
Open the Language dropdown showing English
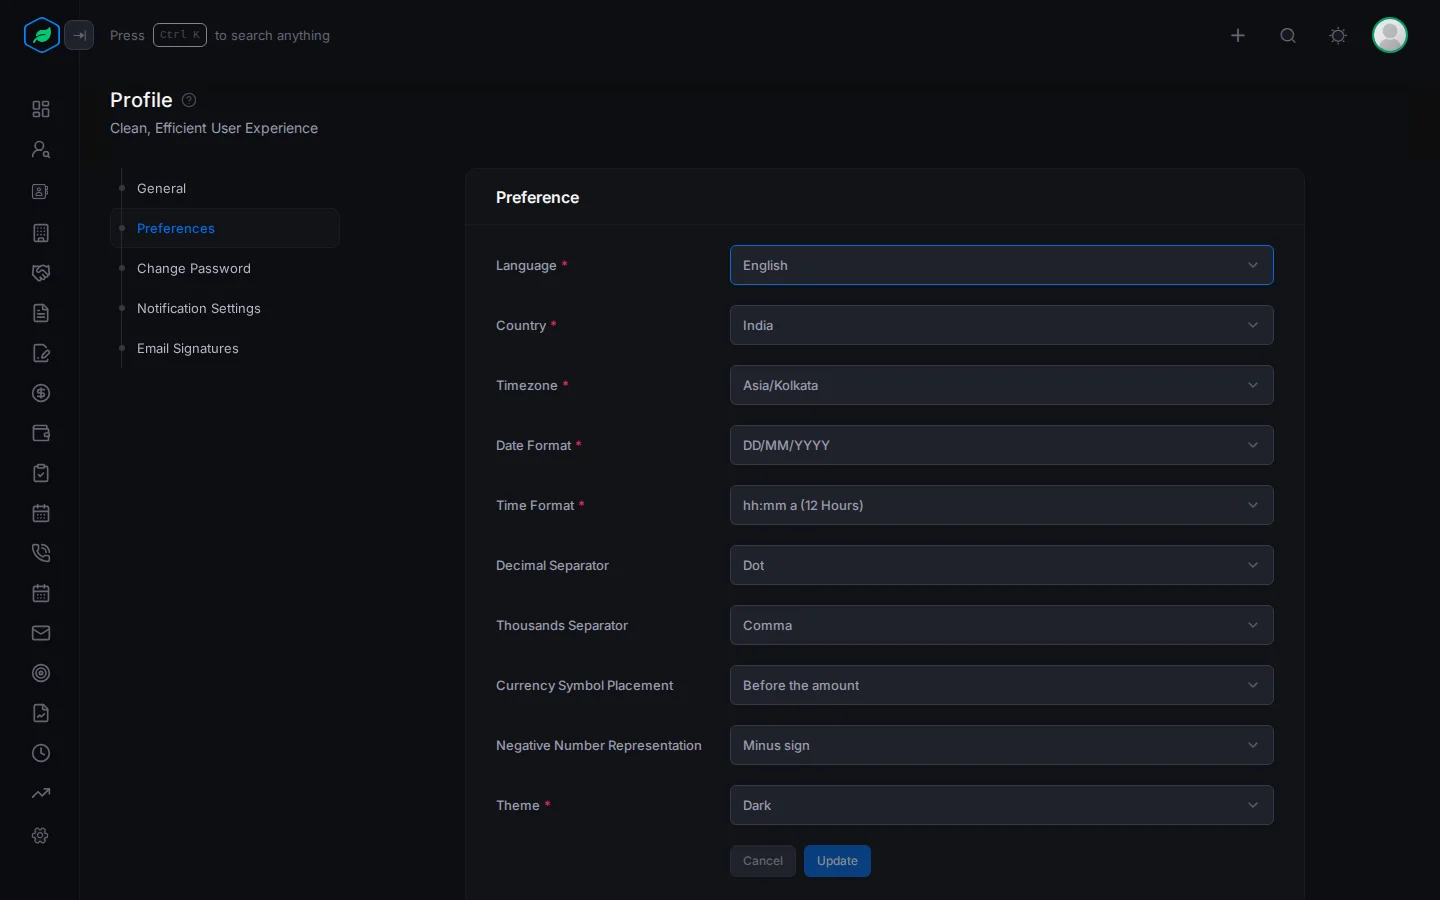click(1001, 265)
